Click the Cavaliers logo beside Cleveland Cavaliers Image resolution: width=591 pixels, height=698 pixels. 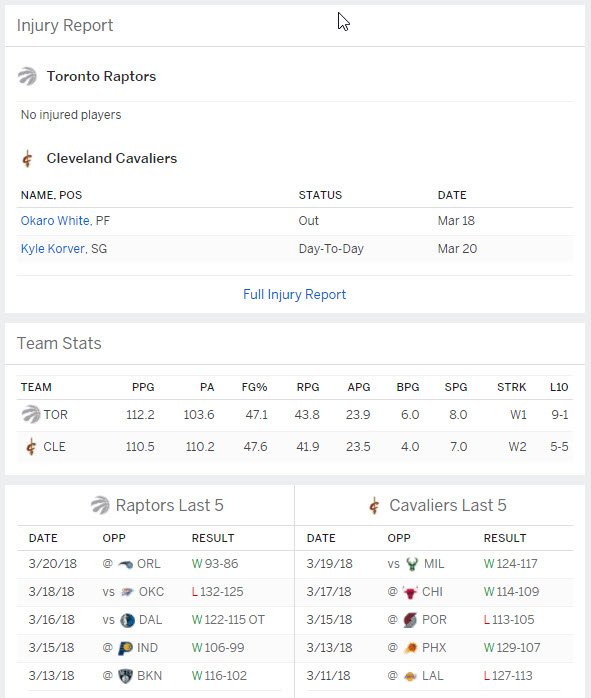click(27, 158)
